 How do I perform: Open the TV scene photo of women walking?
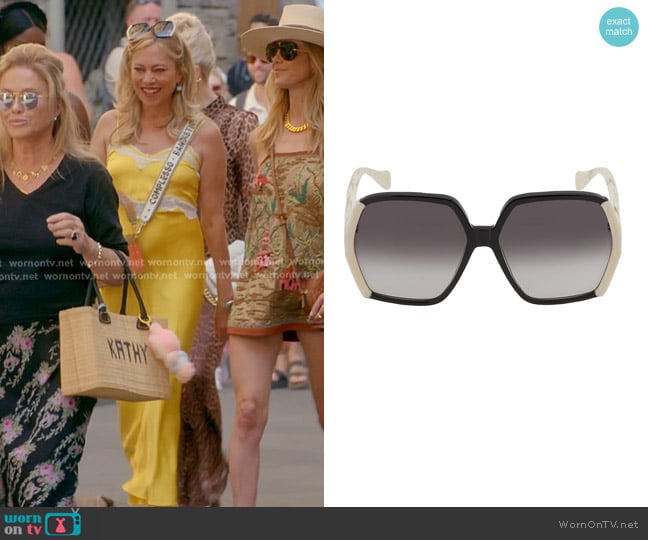[x=162, y=253]
